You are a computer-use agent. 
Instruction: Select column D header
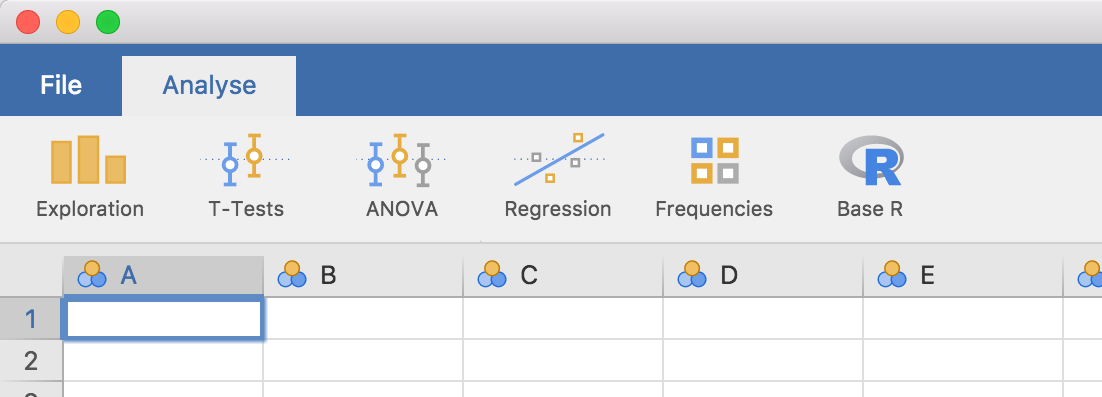(763, 275)
